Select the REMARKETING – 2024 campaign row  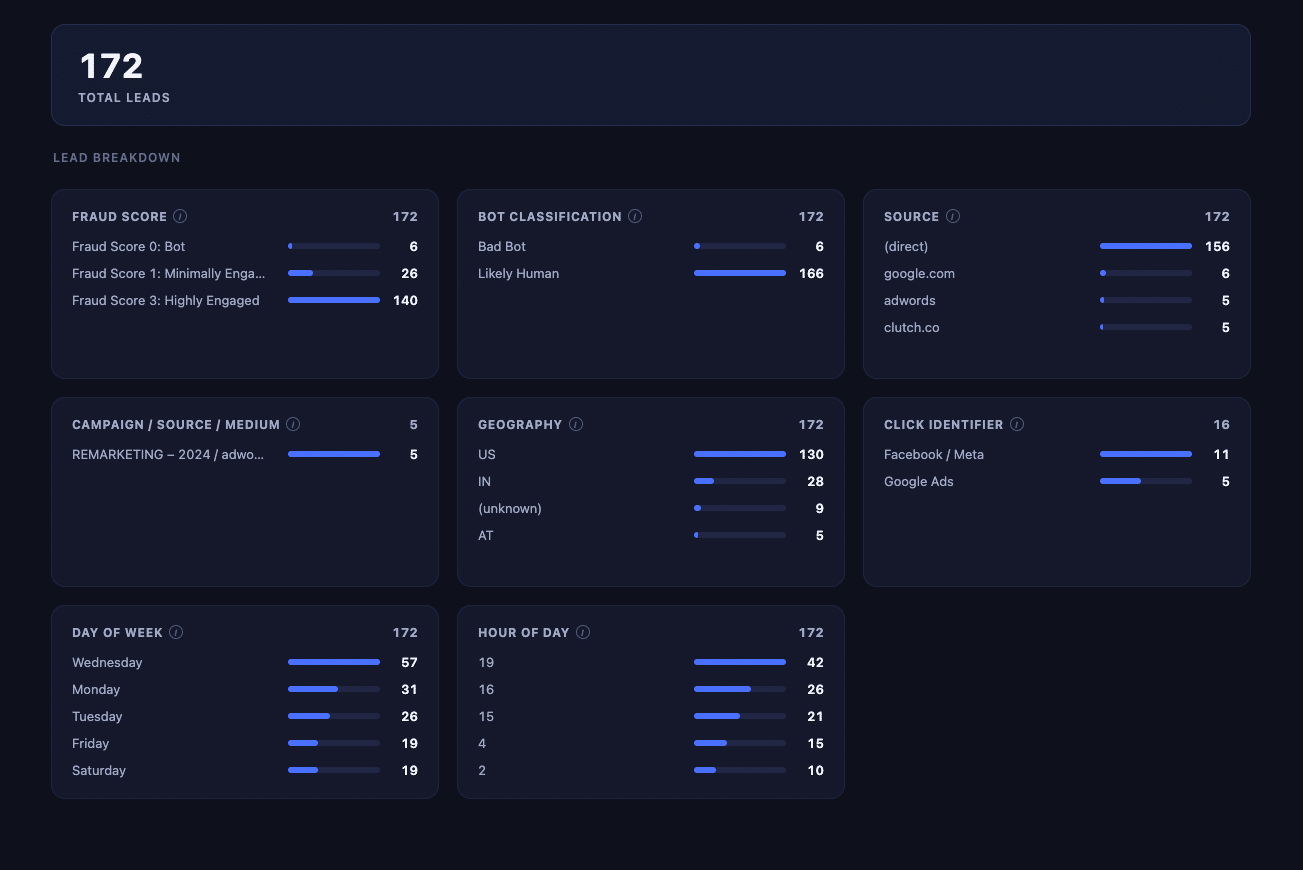(245, 454)
